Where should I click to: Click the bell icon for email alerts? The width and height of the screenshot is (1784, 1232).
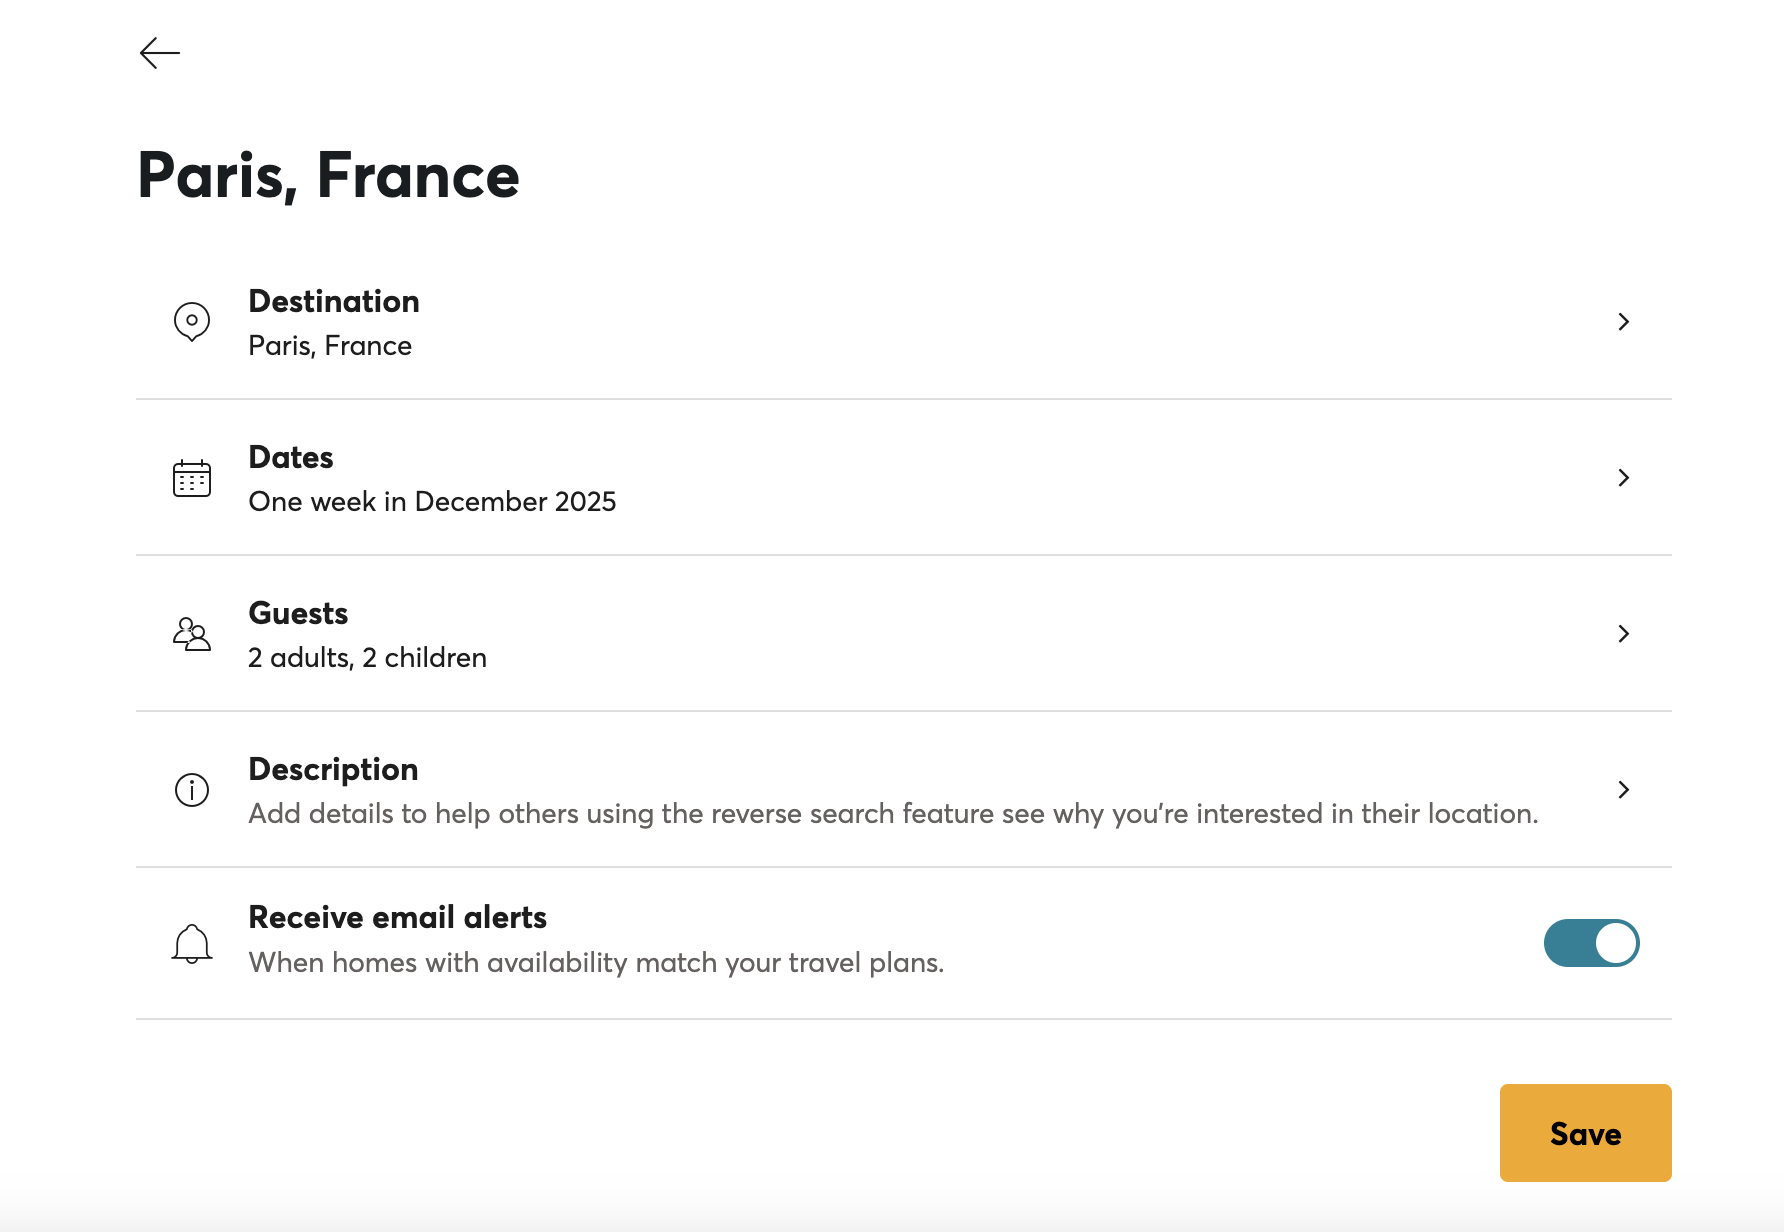[192, 943]
